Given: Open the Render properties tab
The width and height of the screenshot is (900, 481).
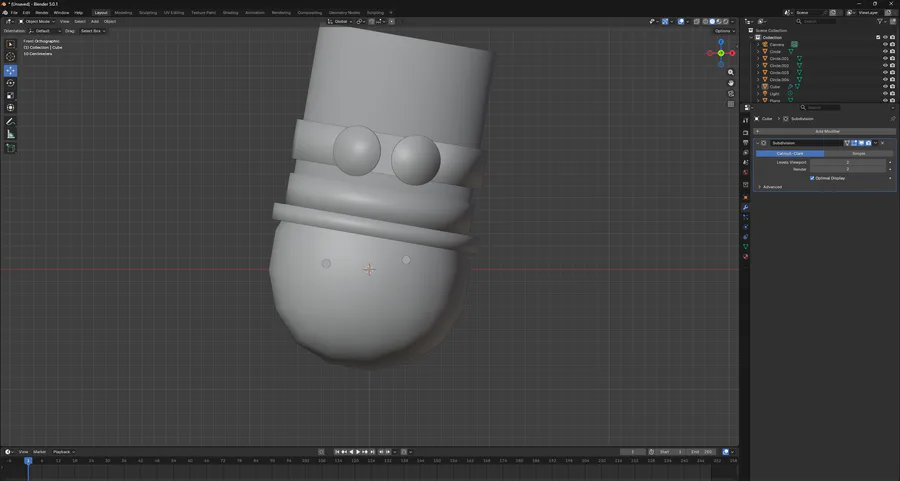Looking at the screenshot, I should pyautogui.click(x=746, y=133).
